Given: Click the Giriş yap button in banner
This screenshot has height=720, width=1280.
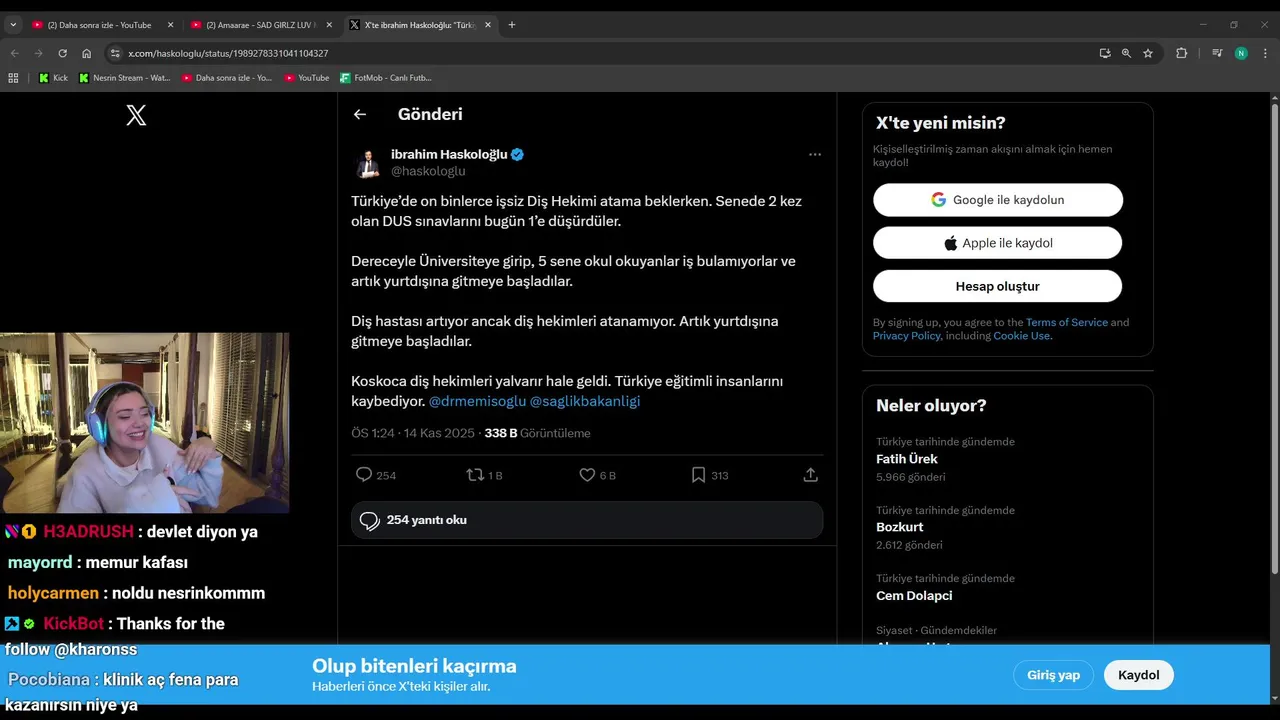Looking at the screenshot, I should (x=1053, y=675).
